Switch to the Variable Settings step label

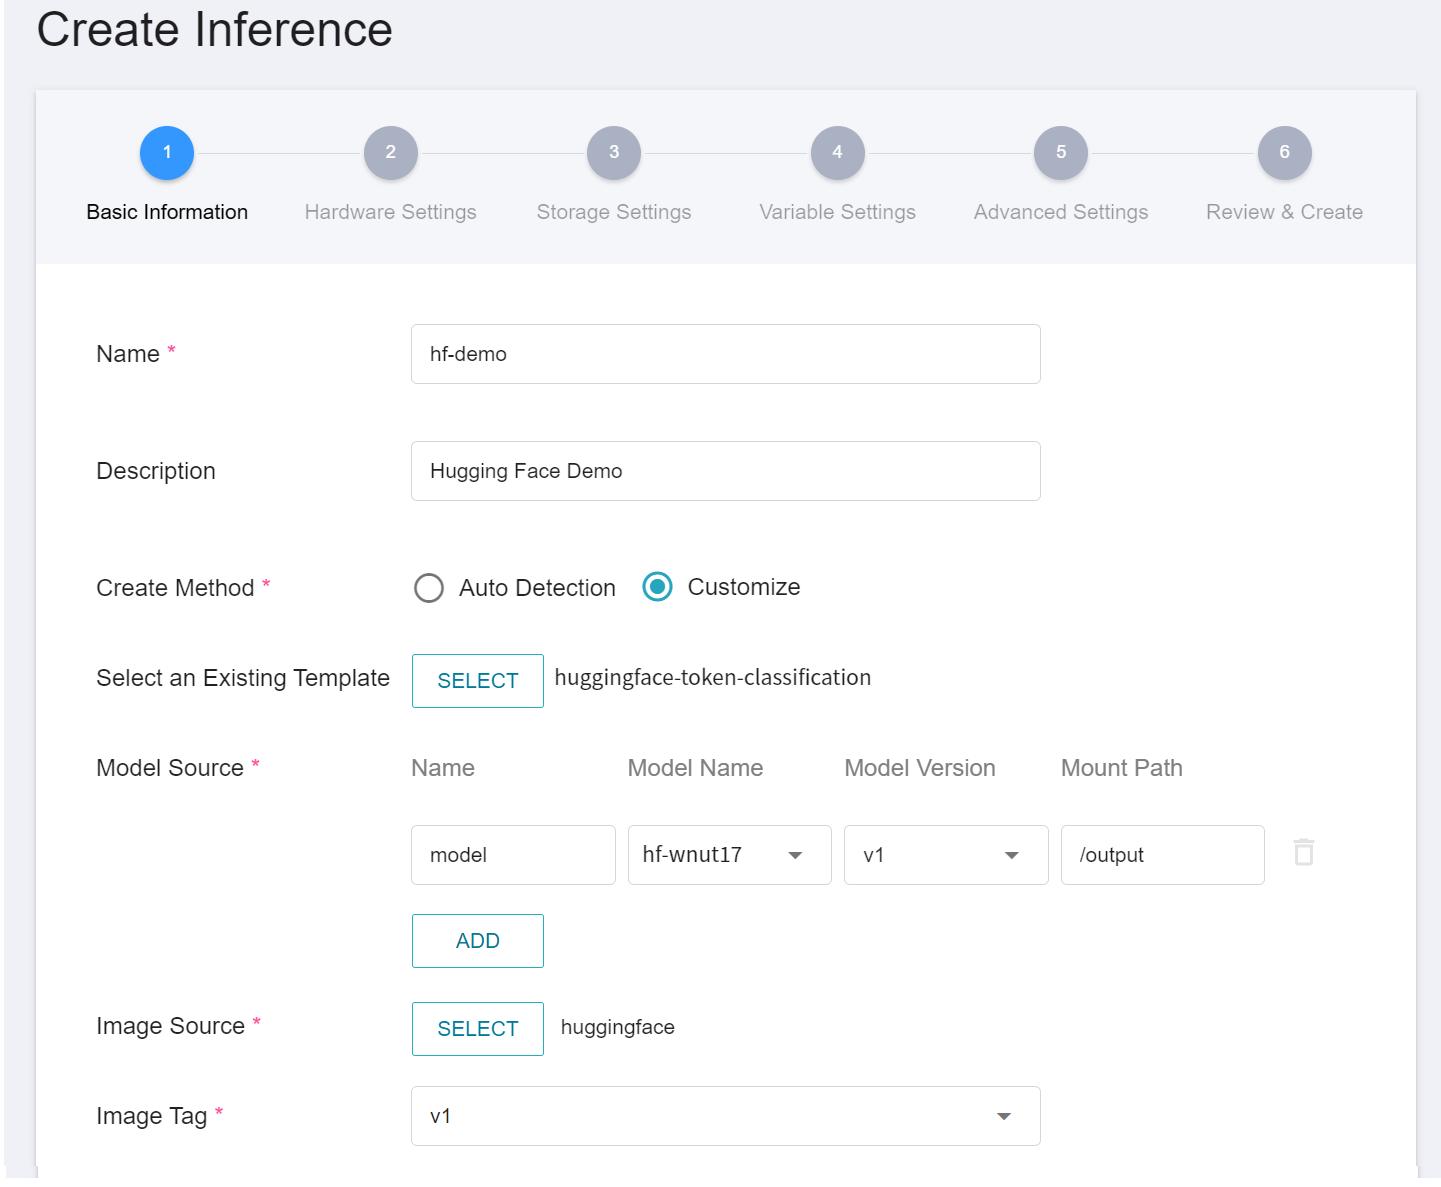click(838, 212)
